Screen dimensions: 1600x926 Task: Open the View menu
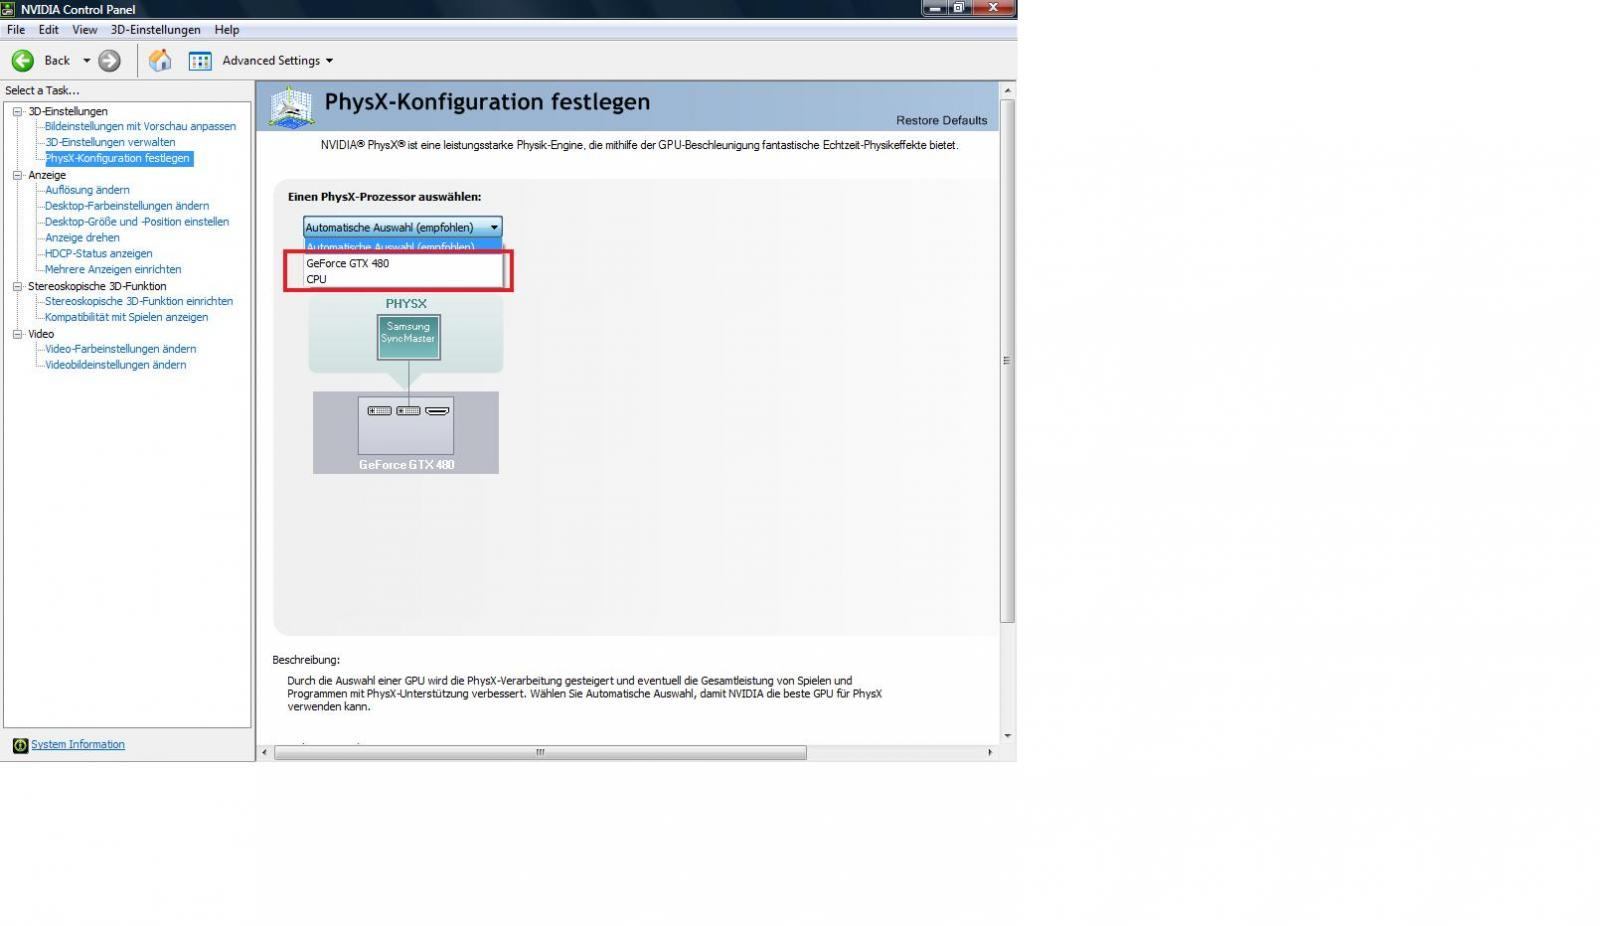point(84,30)
